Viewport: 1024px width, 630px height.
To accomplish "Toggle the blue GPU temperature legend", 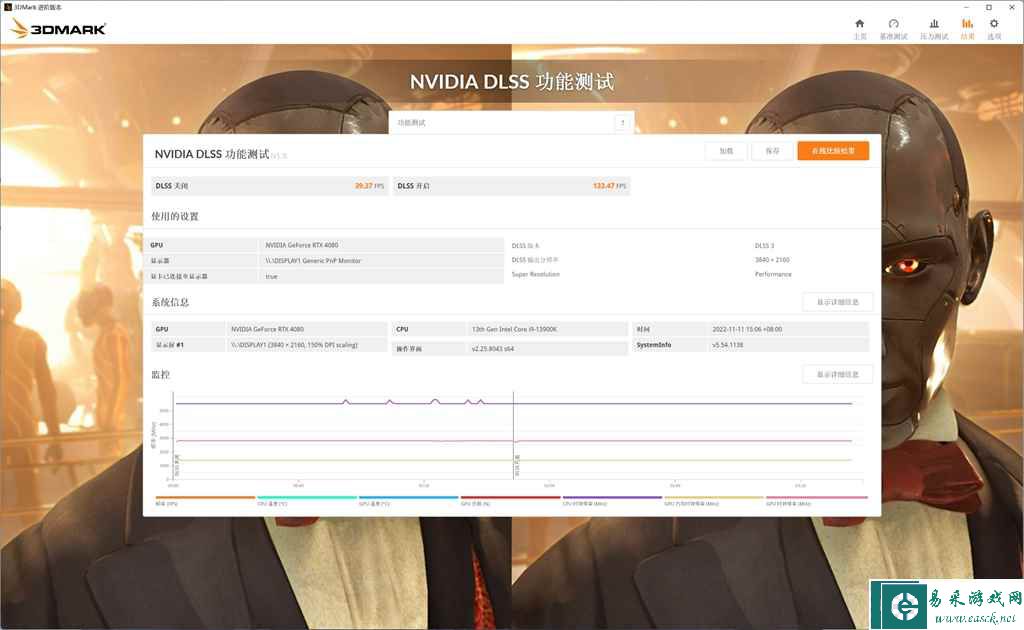I will (x=409, y=501).
